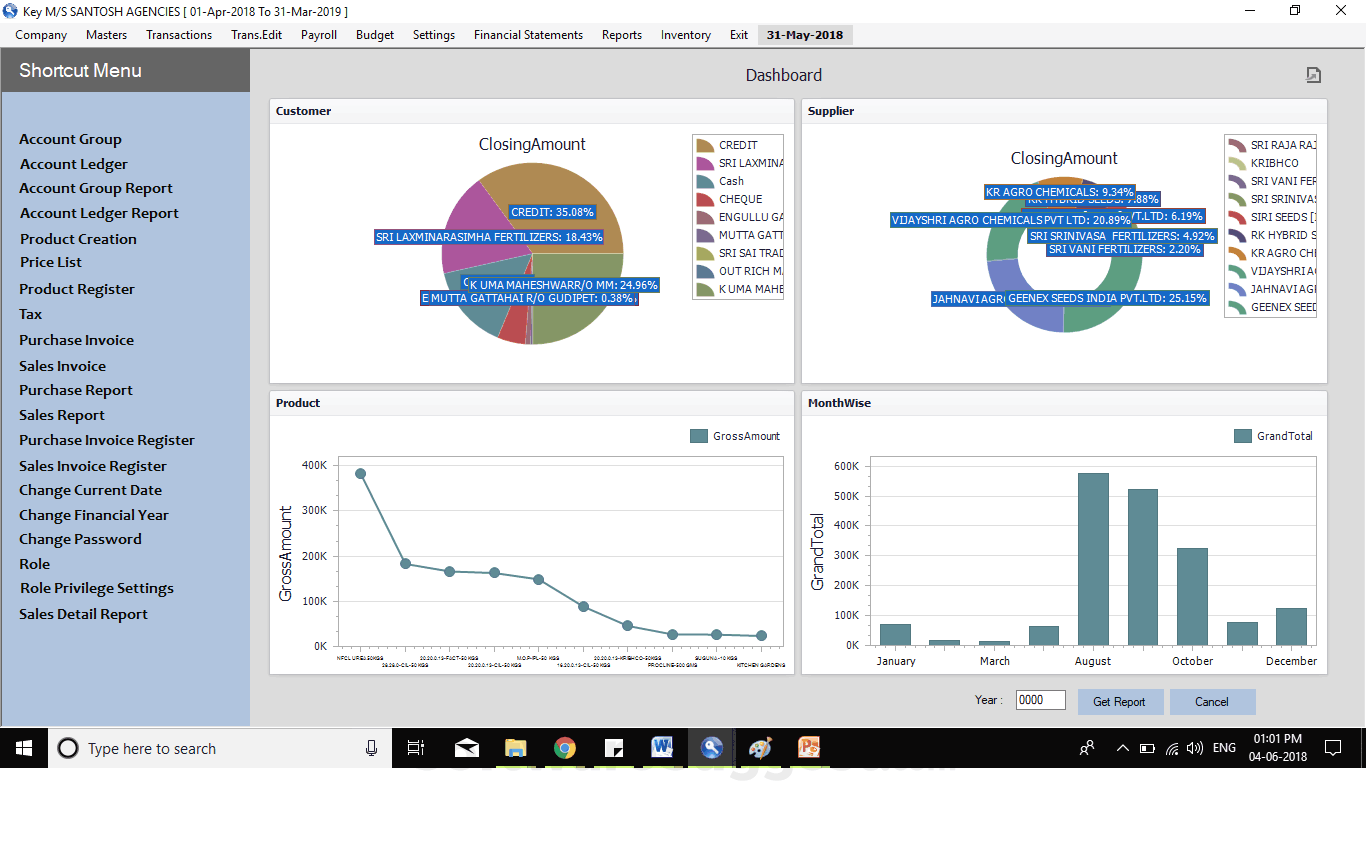This screenshot has width=1366, height=850.
Task: Open the People icon in the system tray
Action: coord(1087,748)
